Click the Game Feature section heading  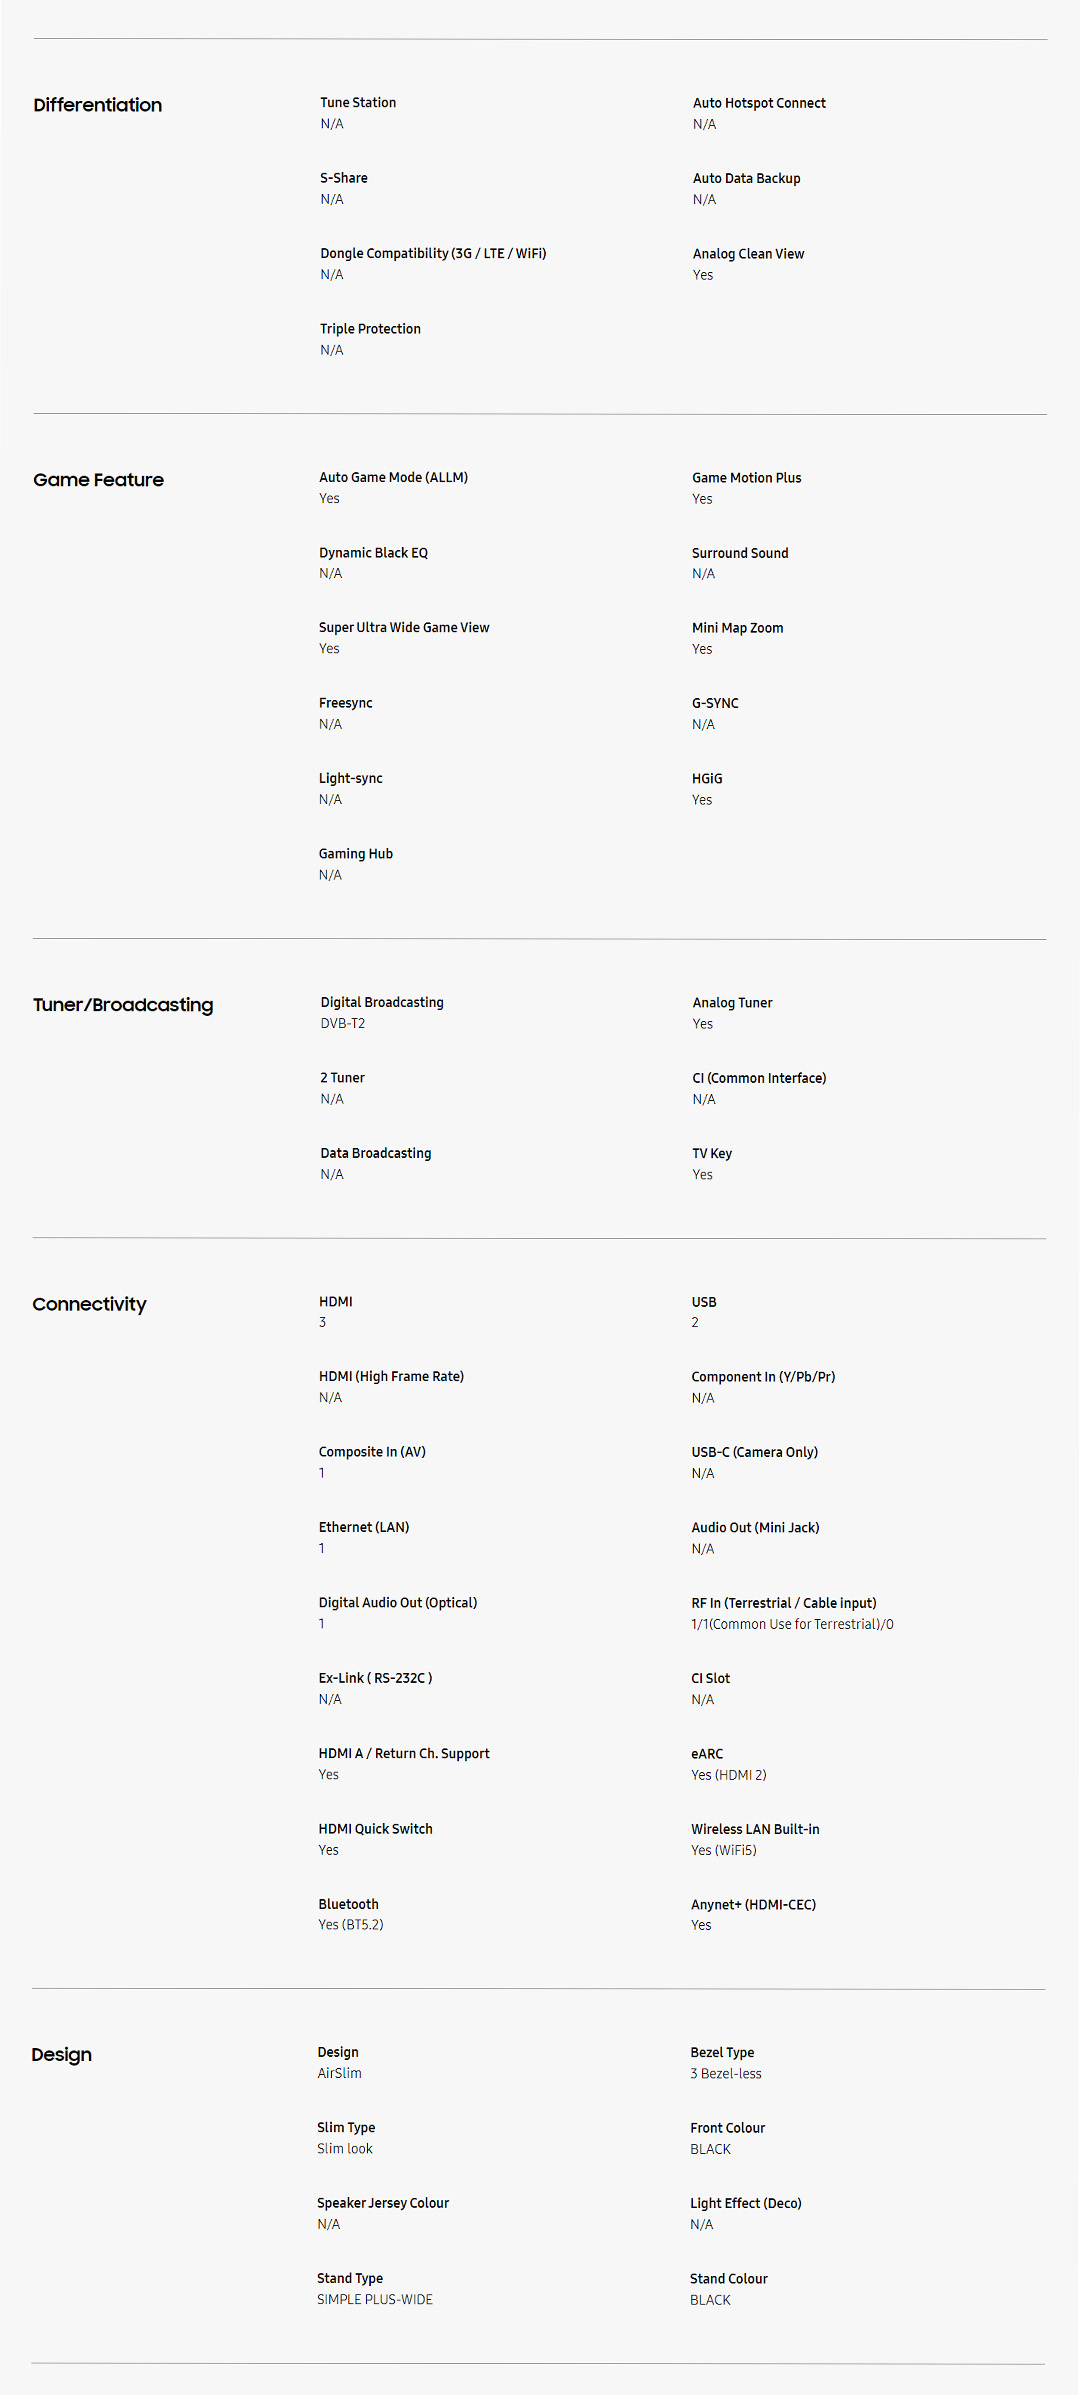pos(98,480)
